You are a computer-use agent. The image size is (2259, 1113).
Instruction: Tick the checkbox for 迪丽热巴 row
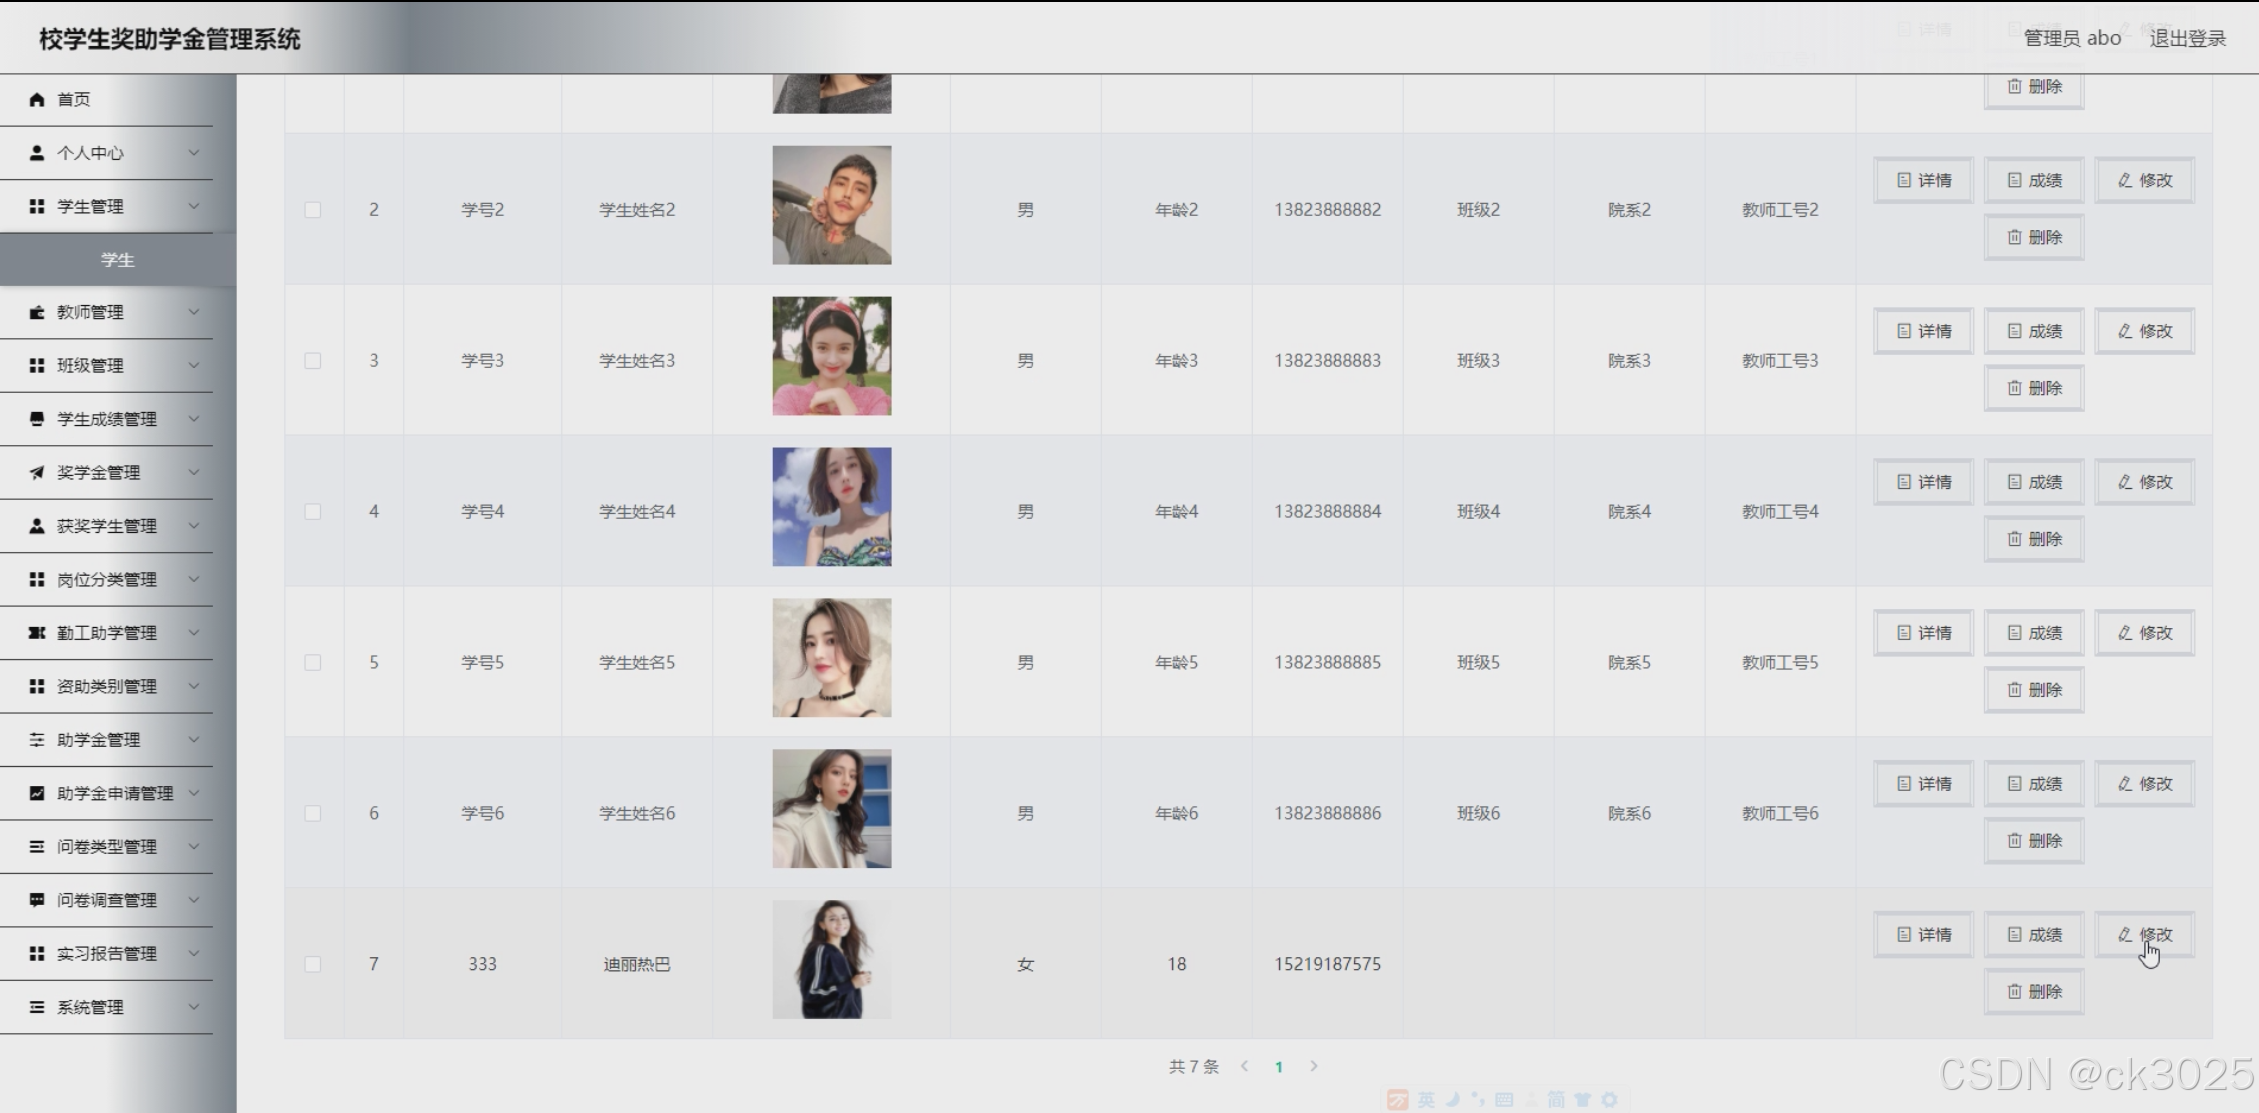tap(313, 964)
